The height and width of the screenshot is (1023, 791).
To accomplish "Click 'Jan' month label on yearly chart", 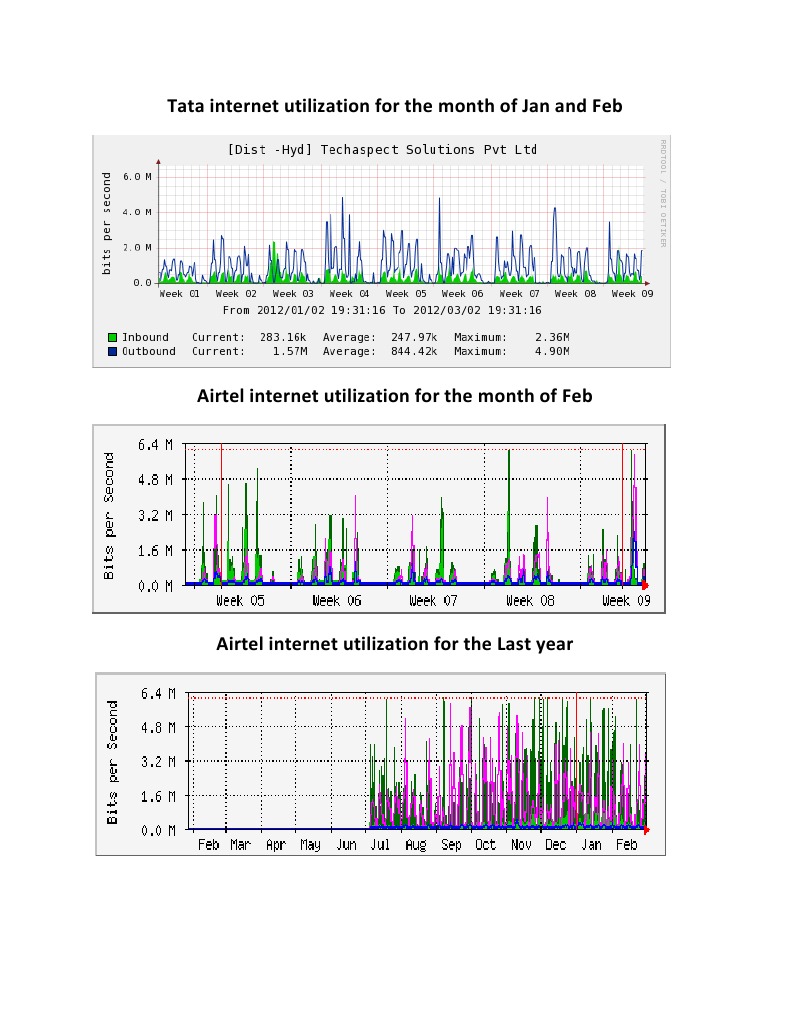I will click(x=591, y=844).
